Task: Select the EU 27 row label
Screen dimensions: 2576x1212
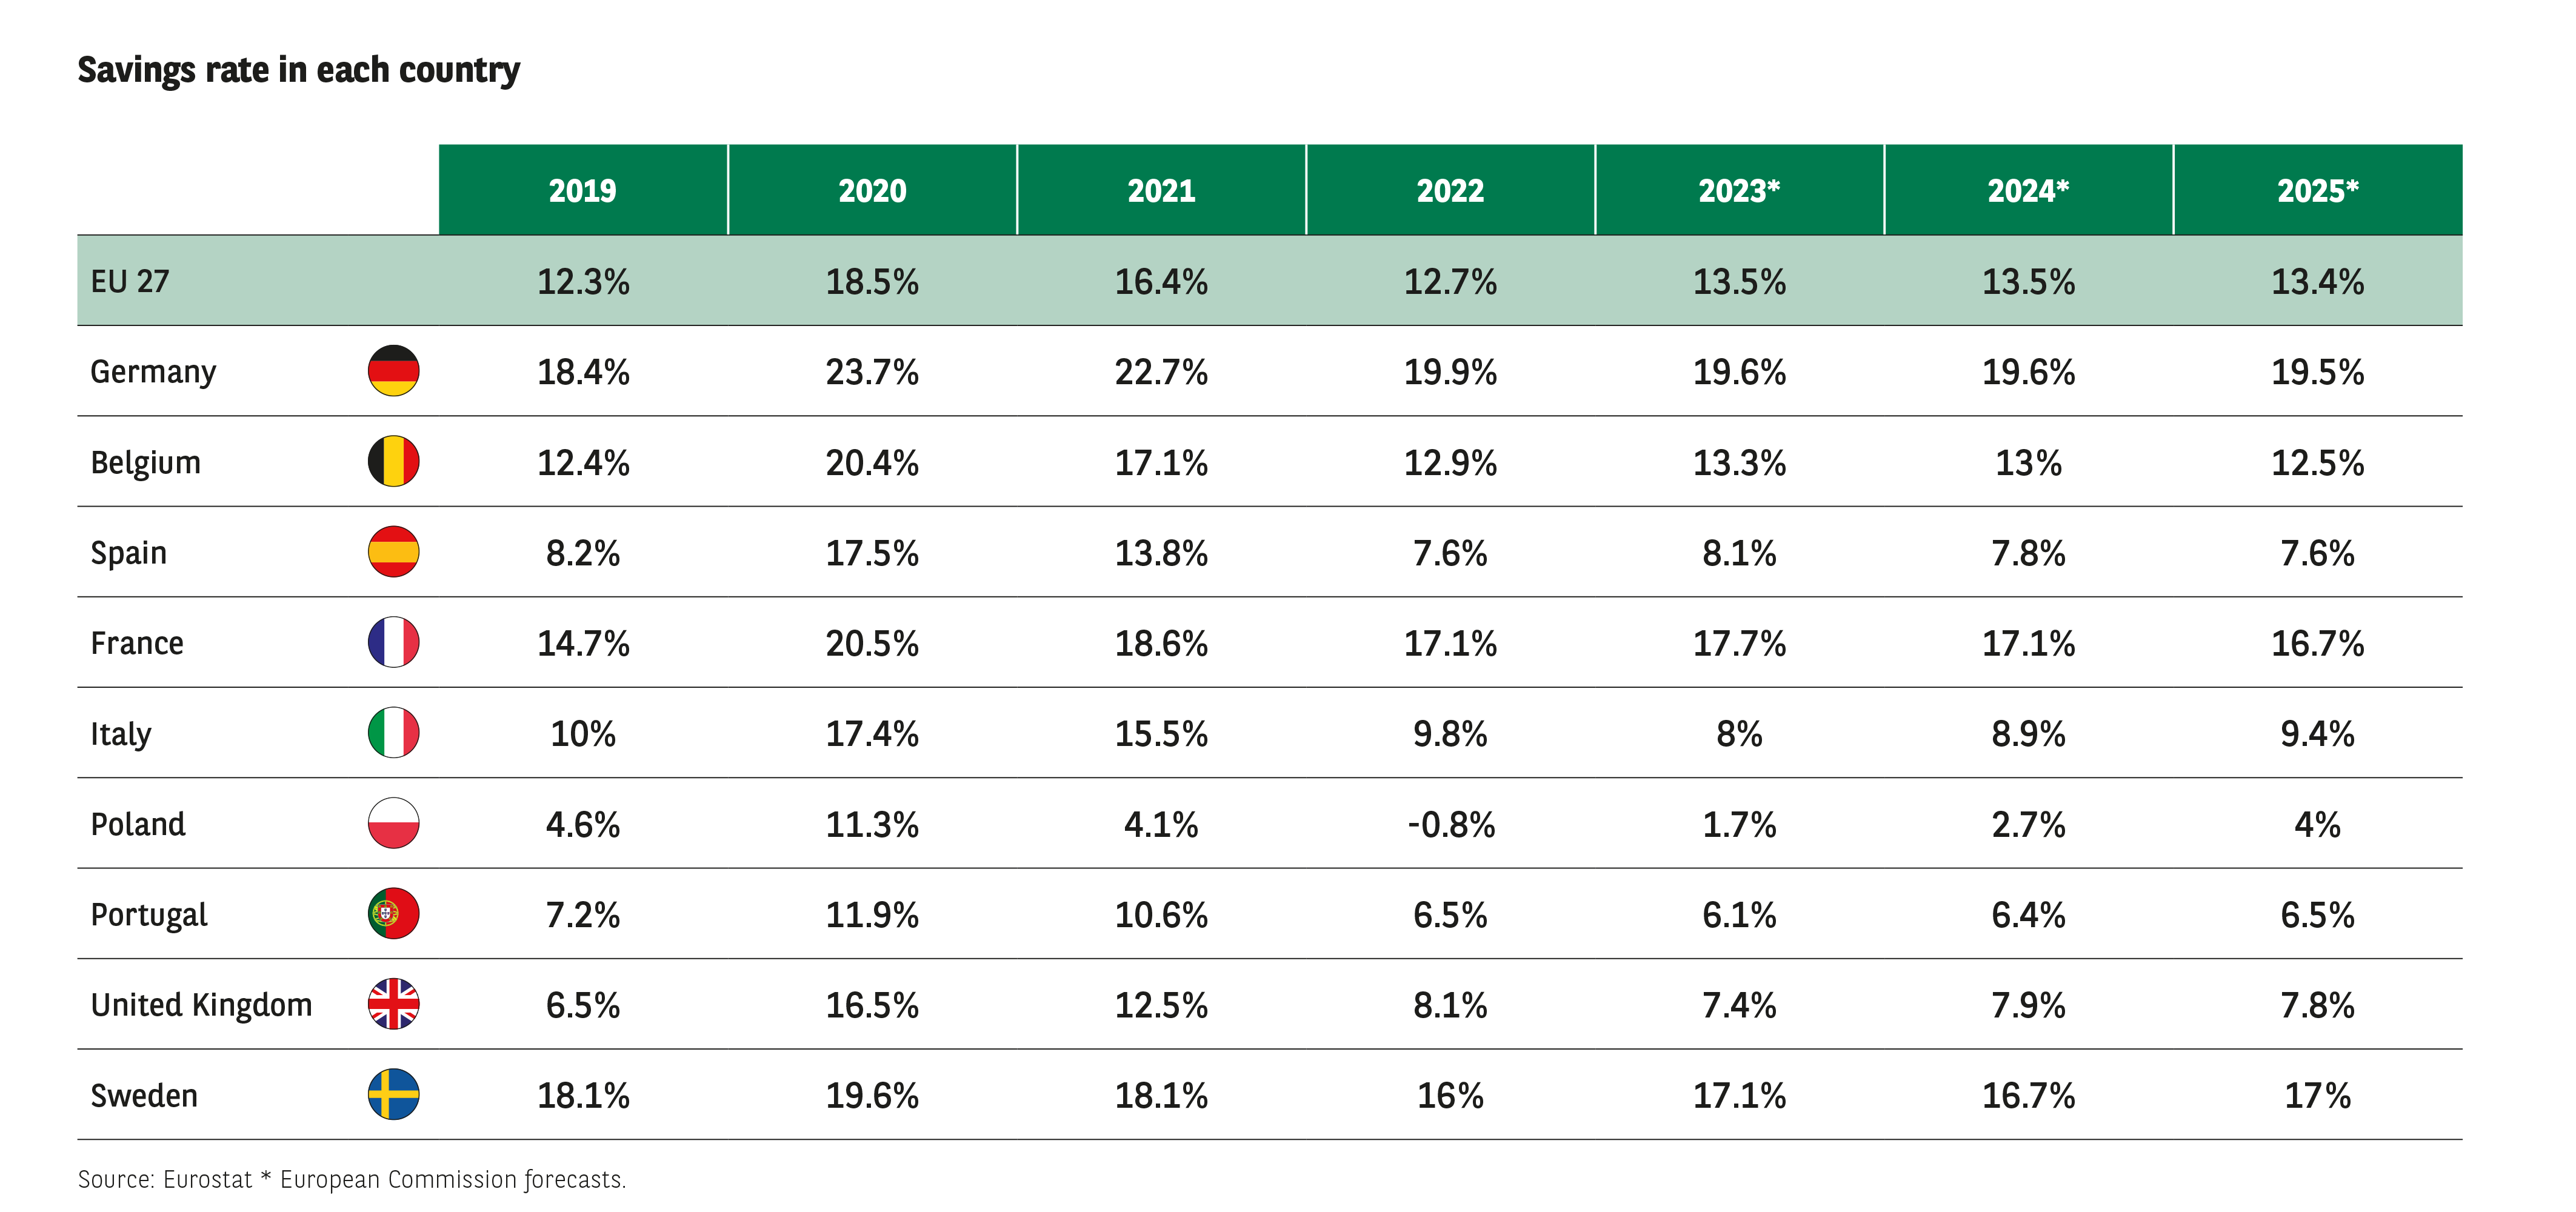Action: pos(130,281)
